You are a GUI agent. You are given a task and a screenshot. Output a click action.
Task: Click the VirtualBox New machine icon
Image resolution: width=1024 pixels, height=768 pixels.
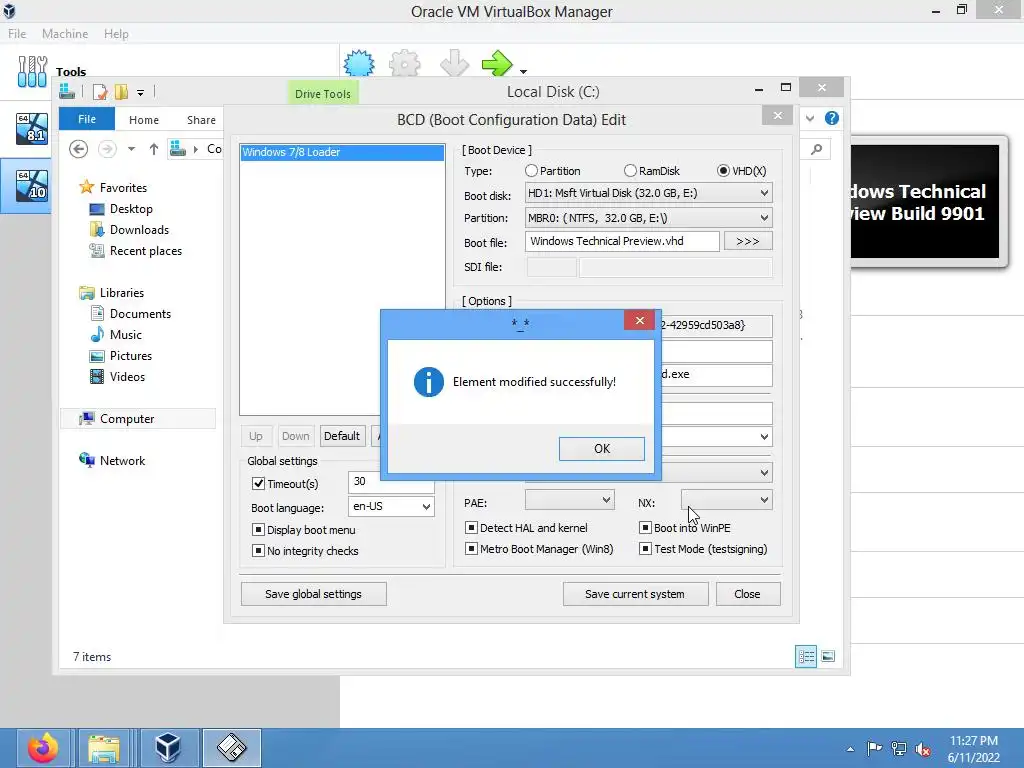359,64
